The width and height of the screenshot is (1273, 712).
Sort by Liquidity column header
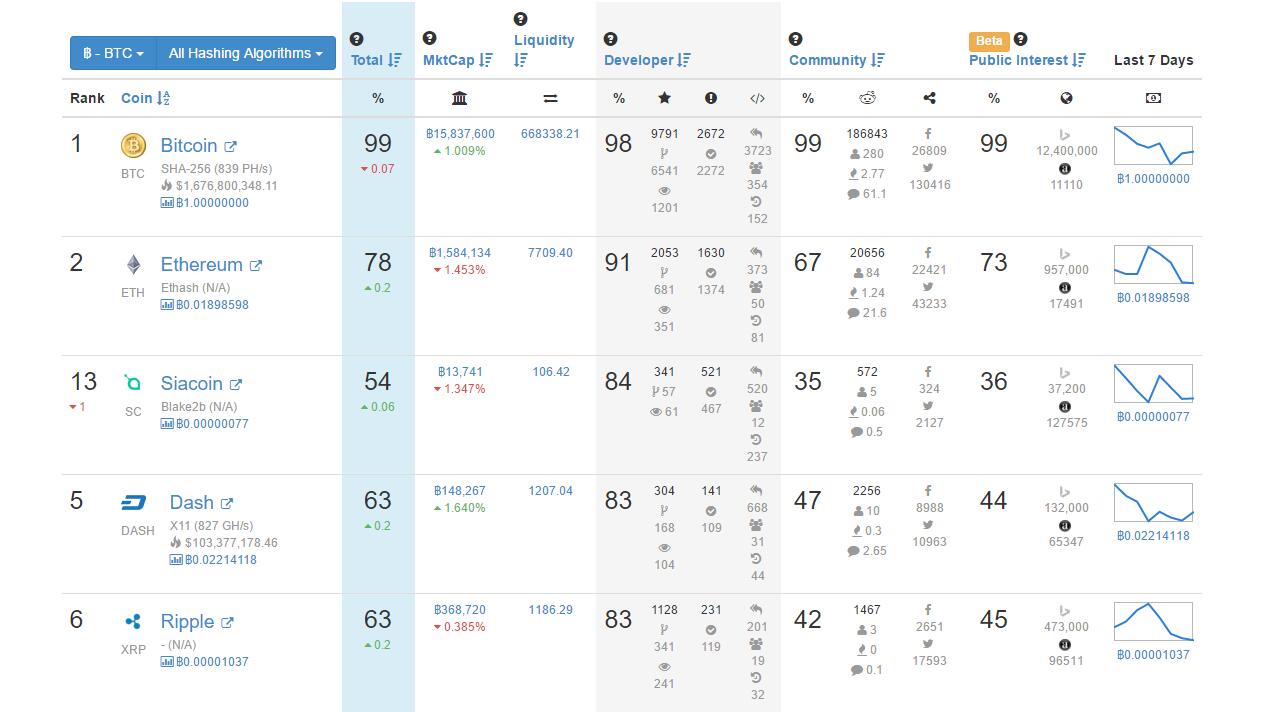click(544, 50)
